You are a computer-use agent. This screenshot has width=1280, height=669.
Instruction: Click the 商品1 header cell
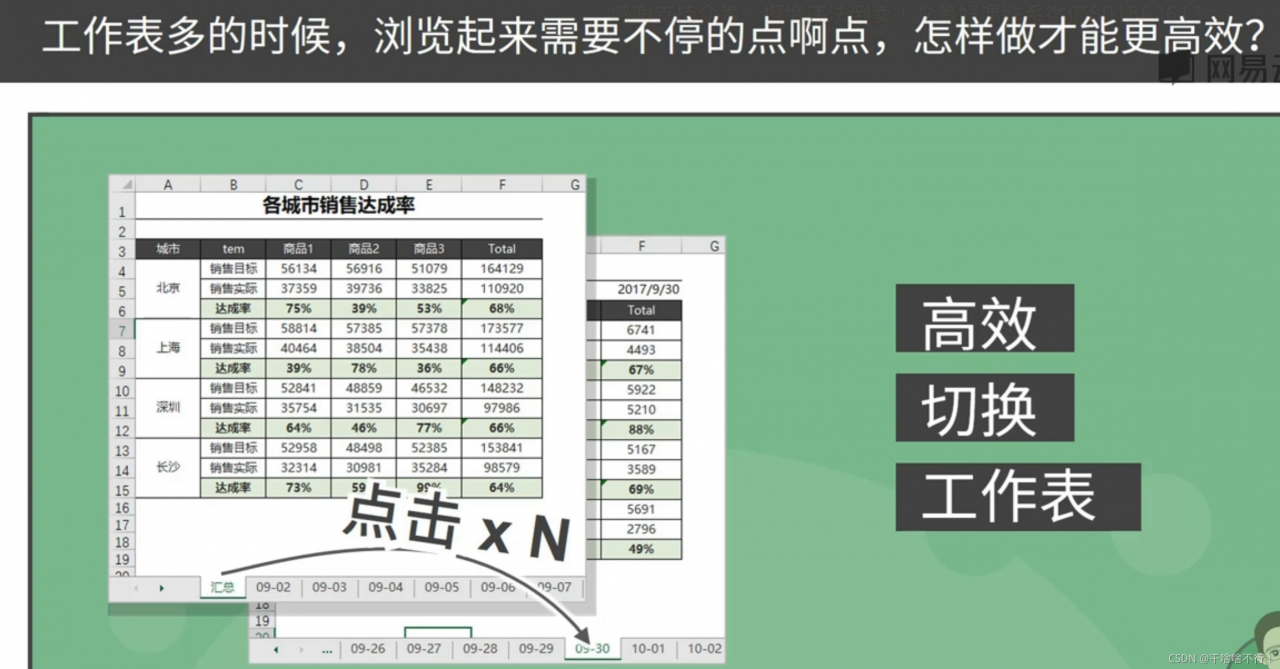click(x=298, y=249)
